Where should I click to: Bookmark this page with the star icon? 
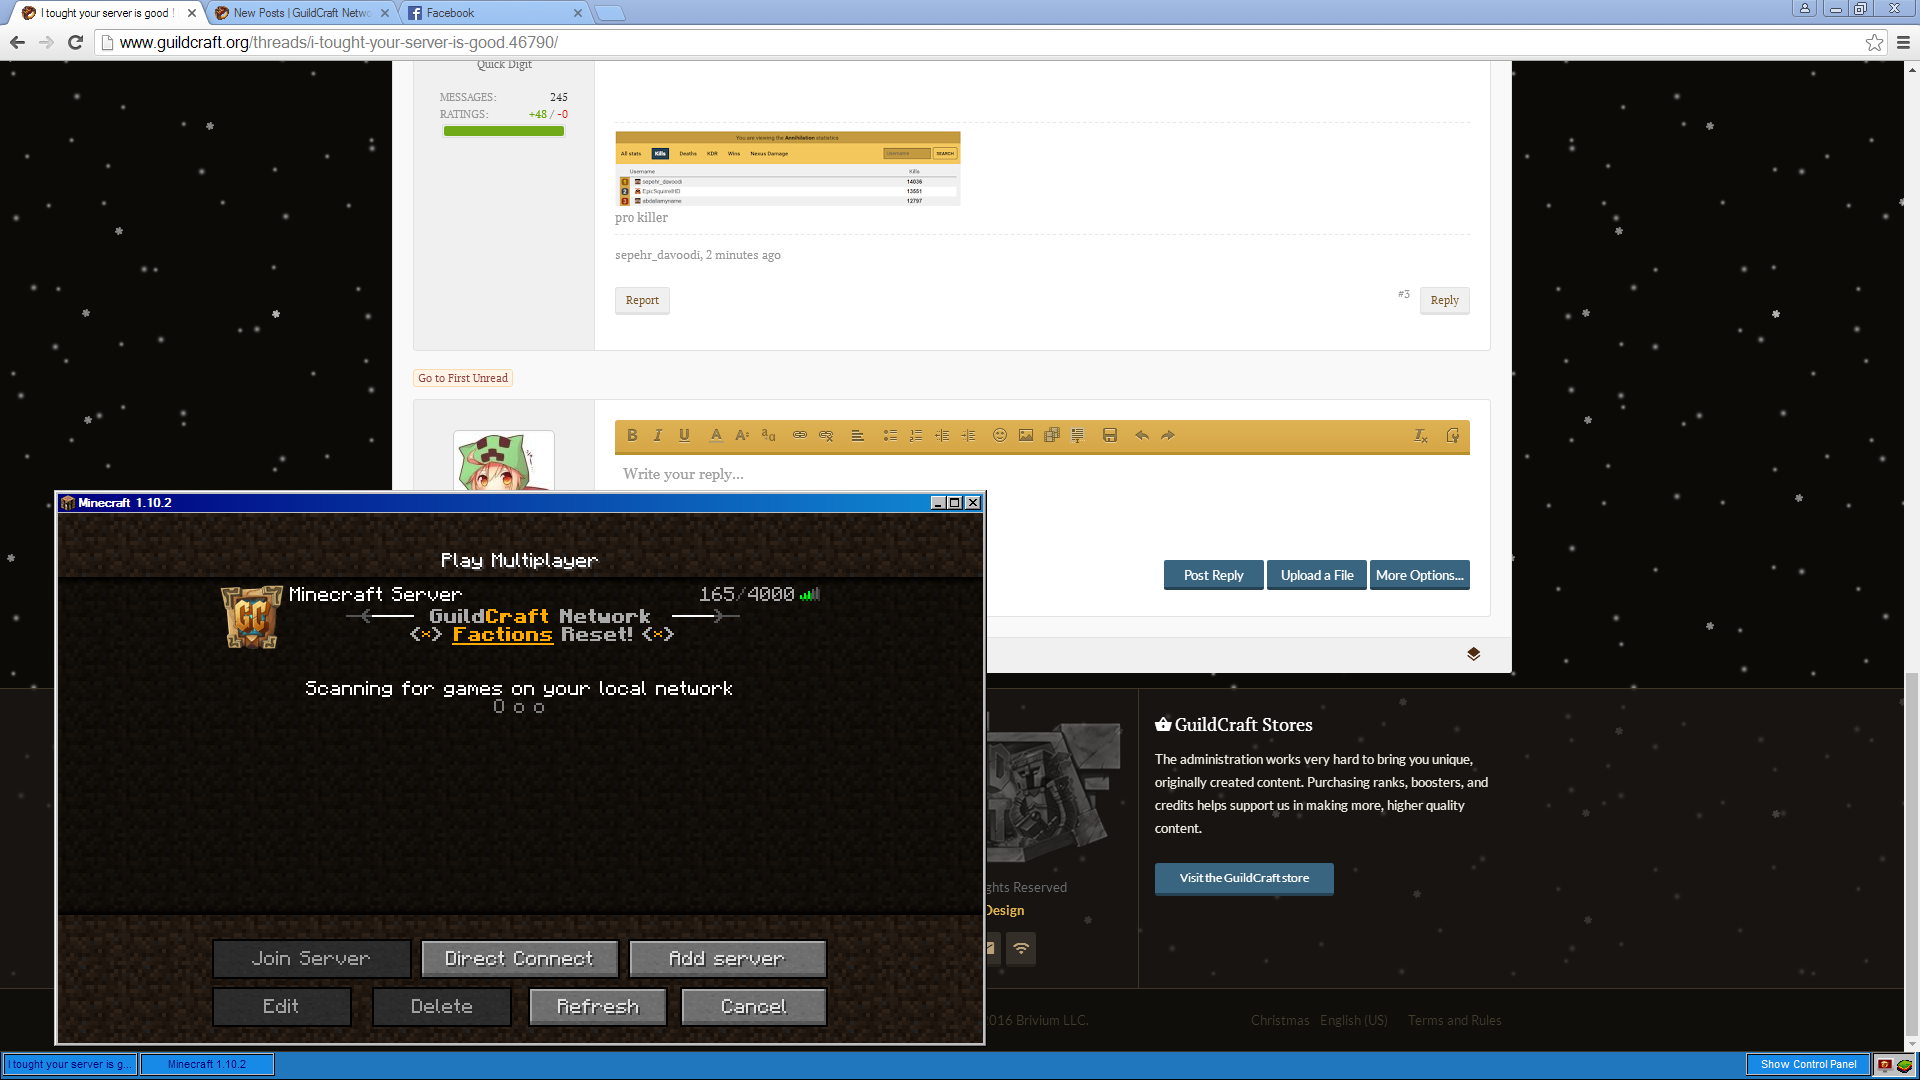click(x=1874, y=42)
